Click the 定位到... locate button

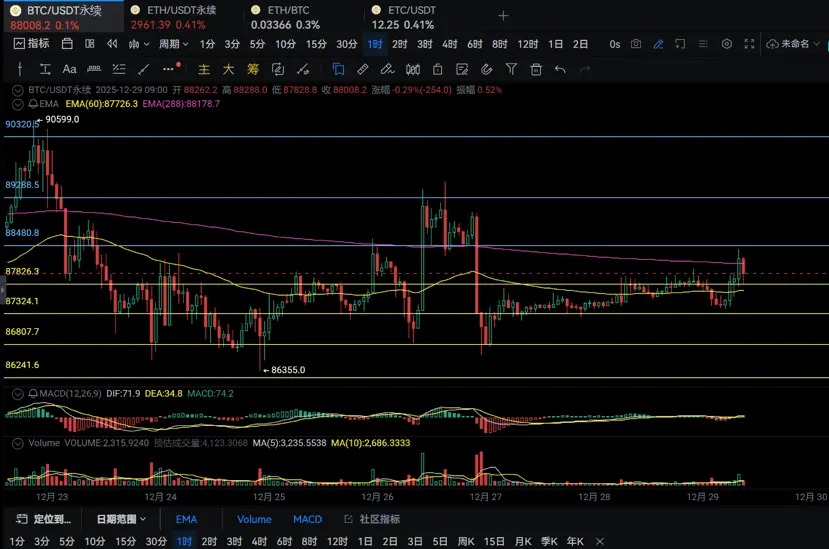click(x=43, y=519)
